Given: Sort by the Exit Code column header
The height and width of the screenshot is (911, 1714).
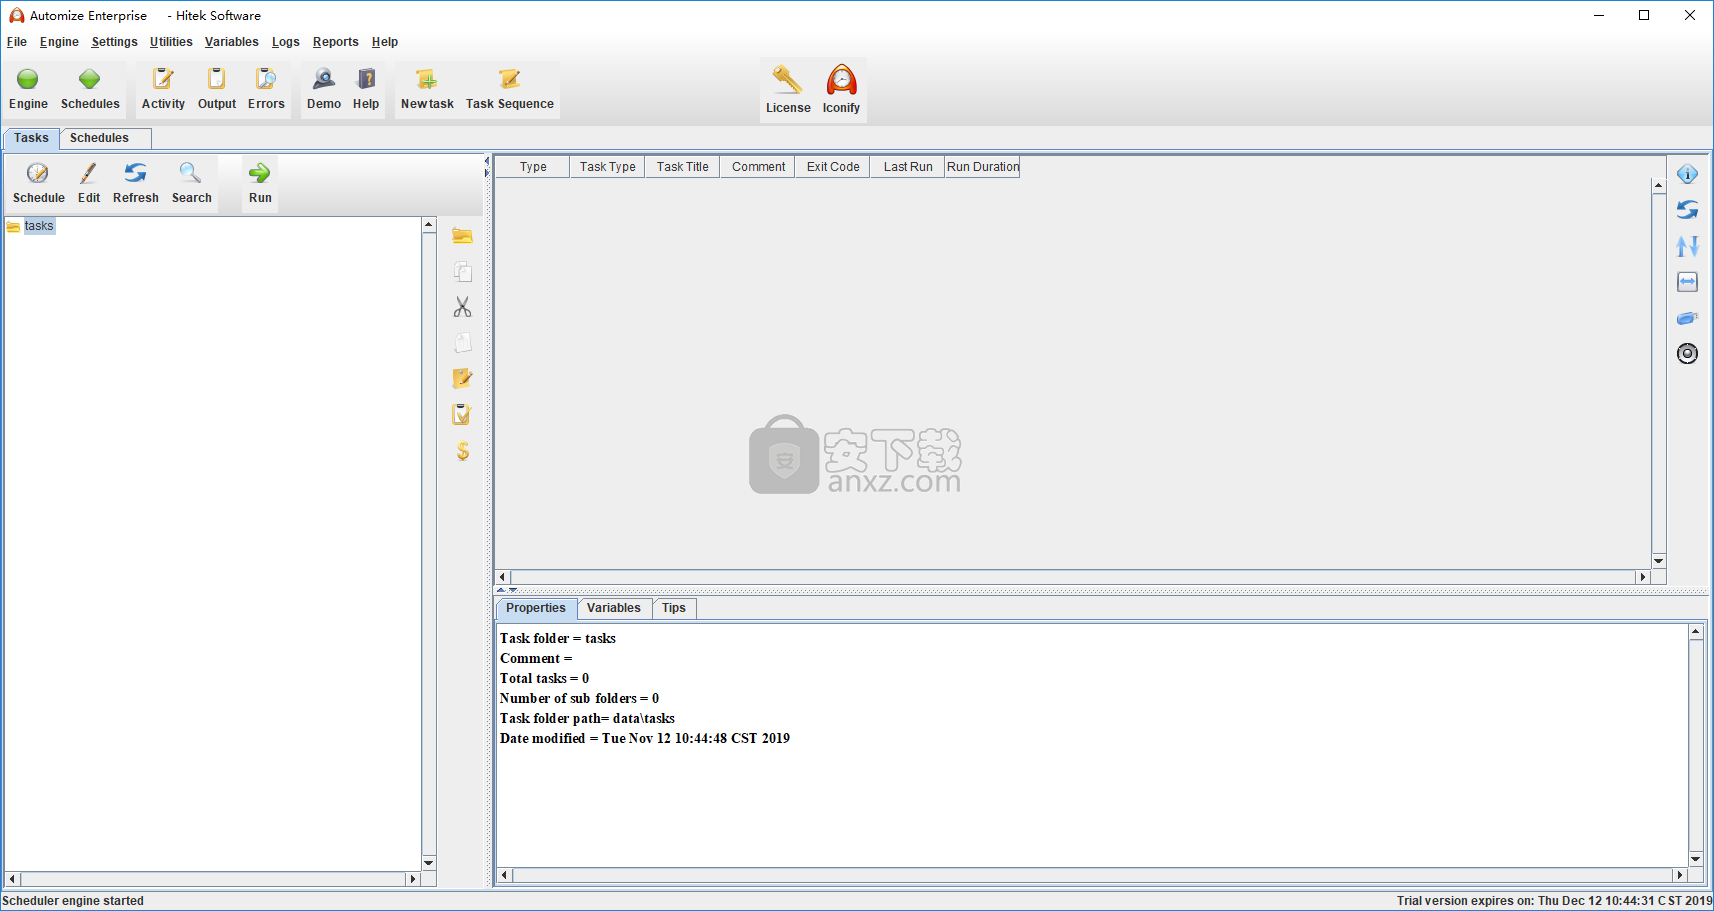Looking at the screenshot, I should click(833, 167).
